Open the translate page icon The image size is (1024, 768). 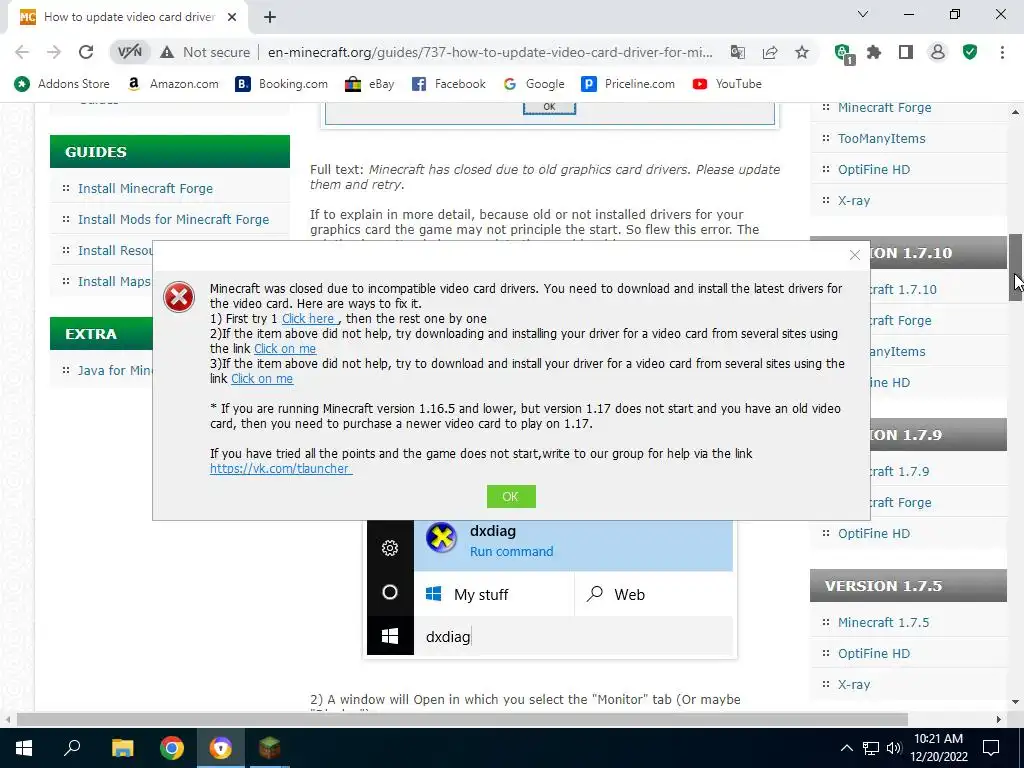[x=737, y=52]
